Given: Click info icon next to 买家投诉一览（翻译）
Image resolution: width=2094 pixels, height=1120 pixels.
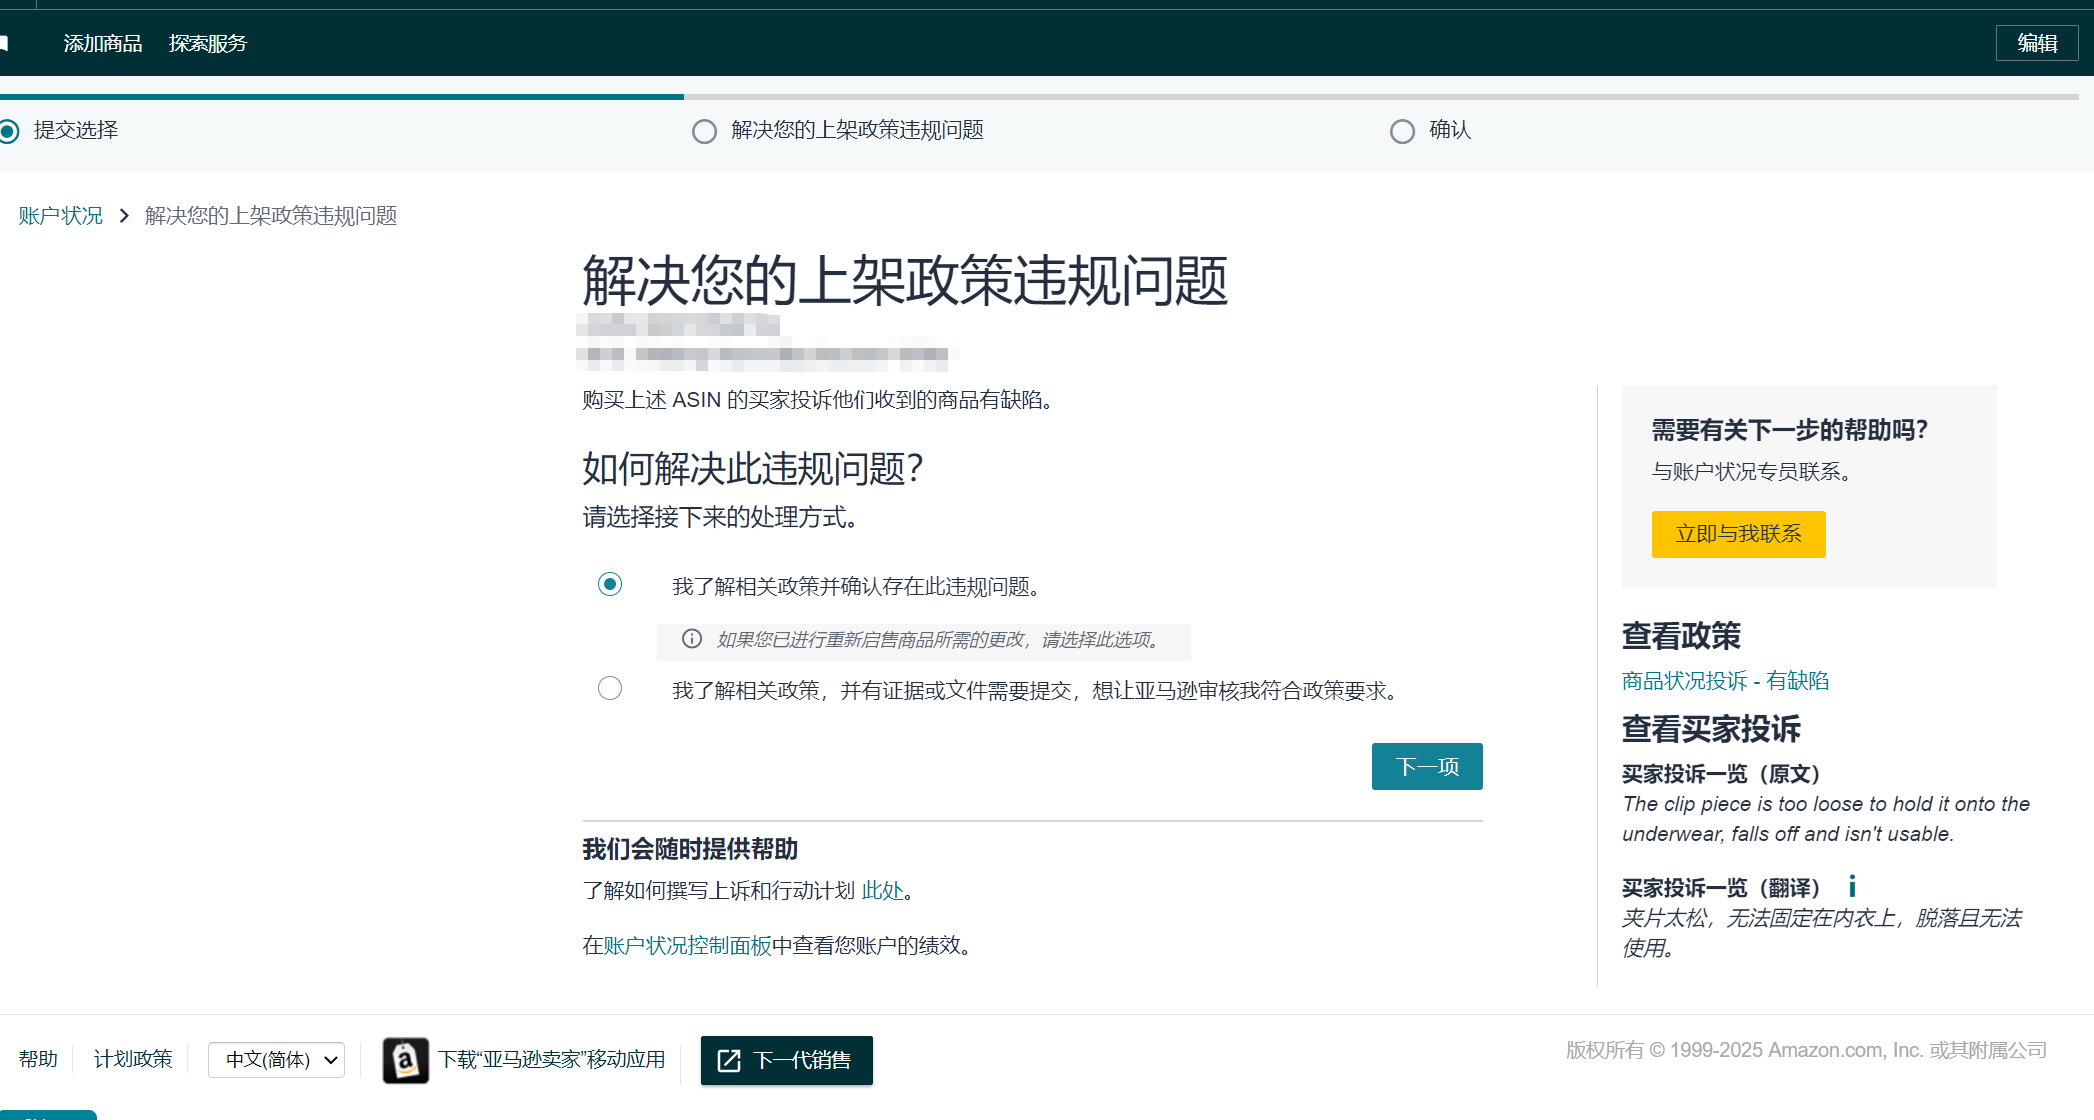Looking at the screenshot, I should click(x=1852, y=886).
